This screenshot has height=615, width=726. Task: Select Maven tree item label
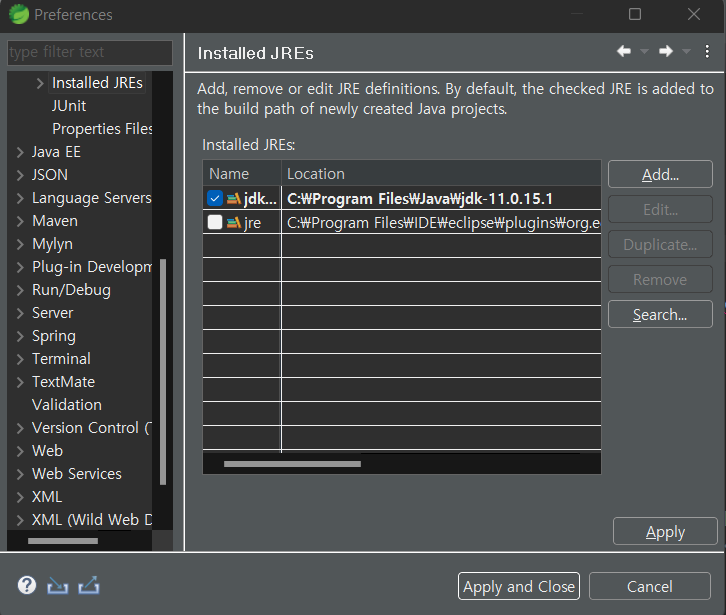[55, 221]
